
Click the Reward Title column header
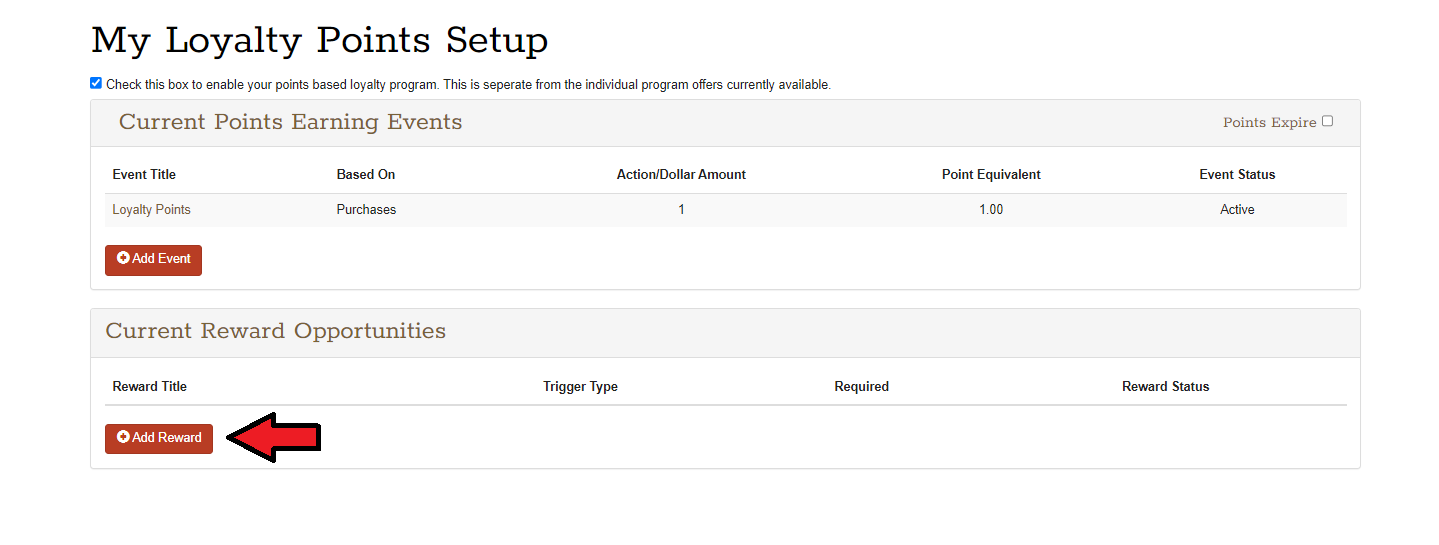tap(149, 387)
